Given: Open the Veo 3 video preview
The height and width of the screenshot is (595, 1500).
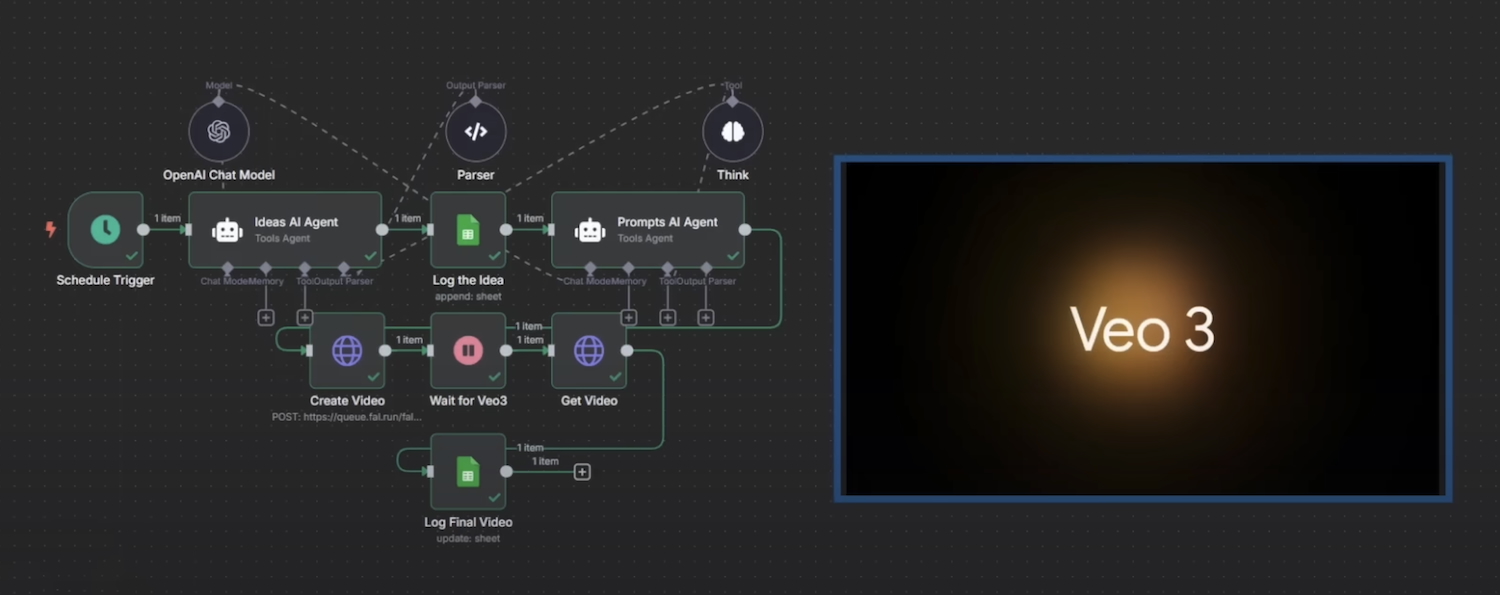Looking at the screenshot, I should pos(1143,328).
